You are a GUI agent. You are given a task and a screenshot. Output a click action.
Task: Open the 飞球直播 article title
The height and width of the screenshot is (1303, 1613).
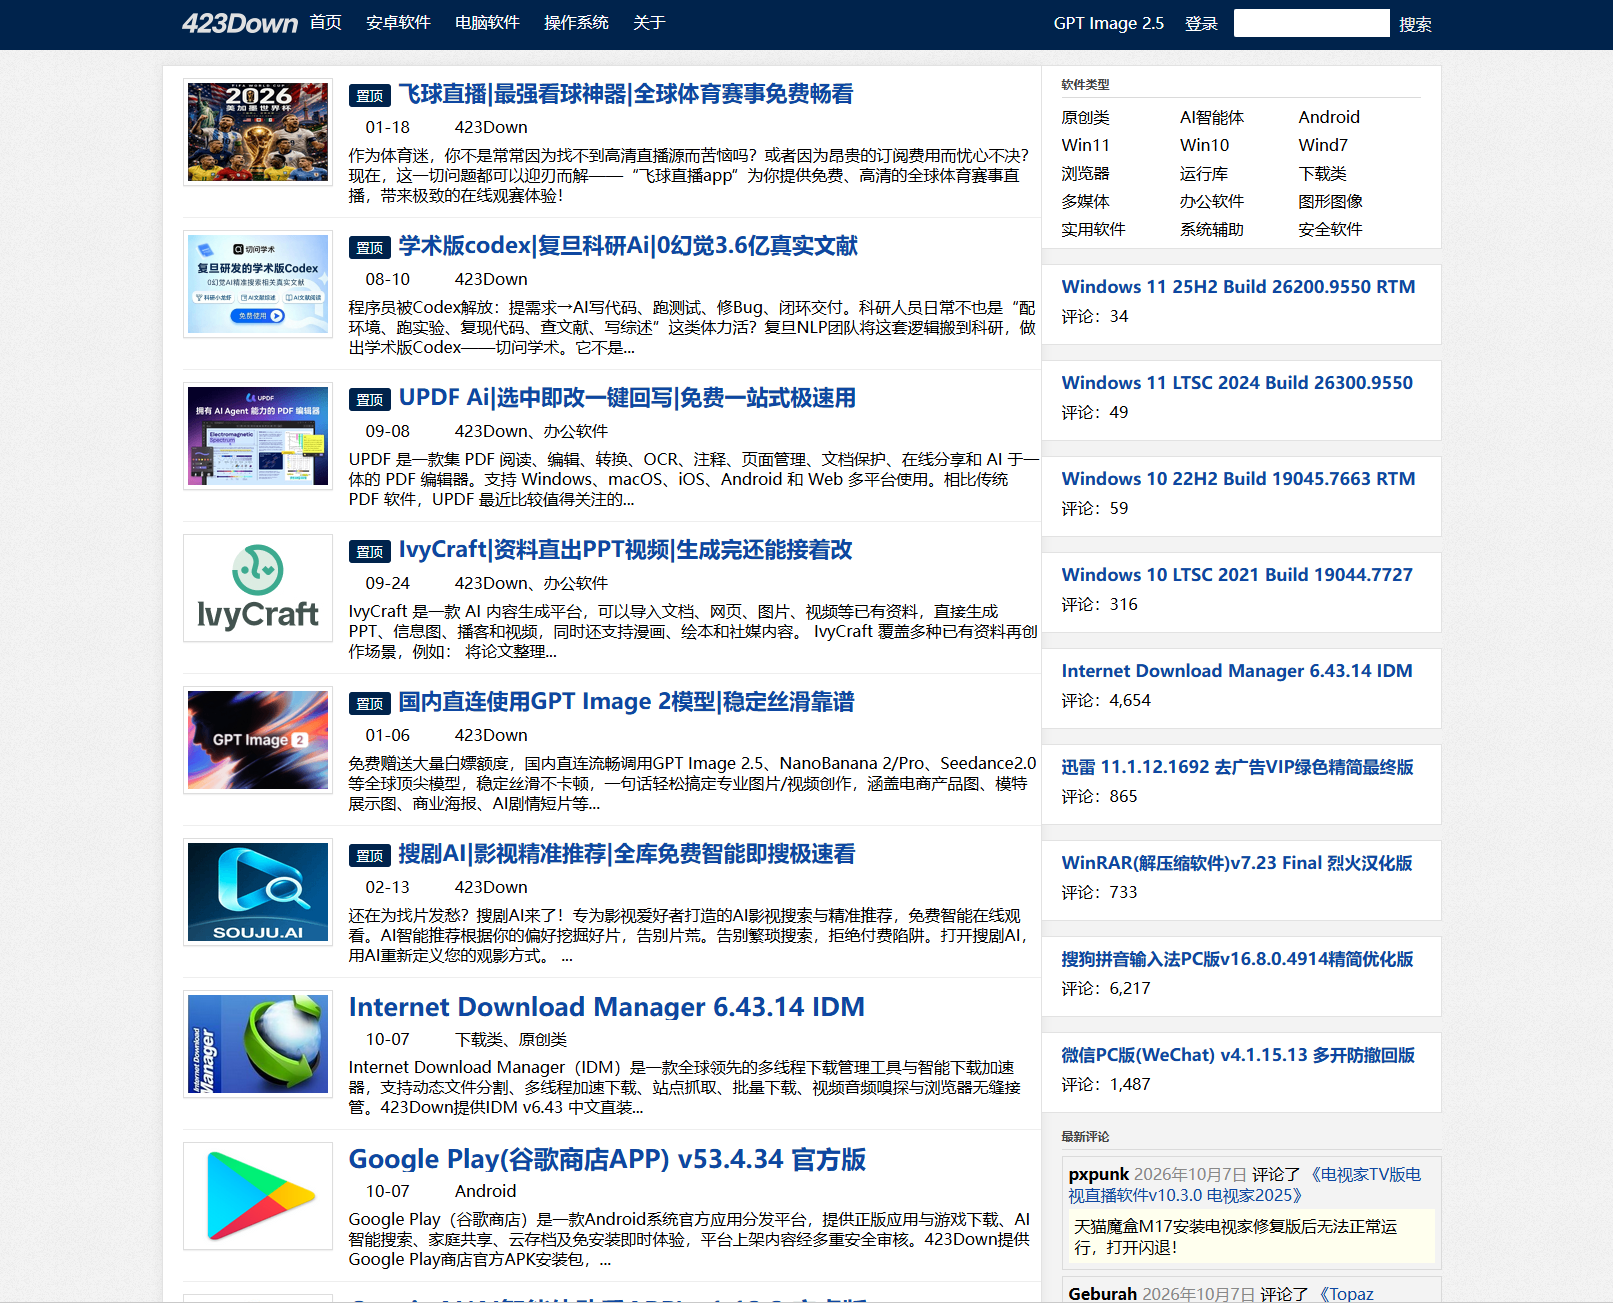click(x=626, y=94)
